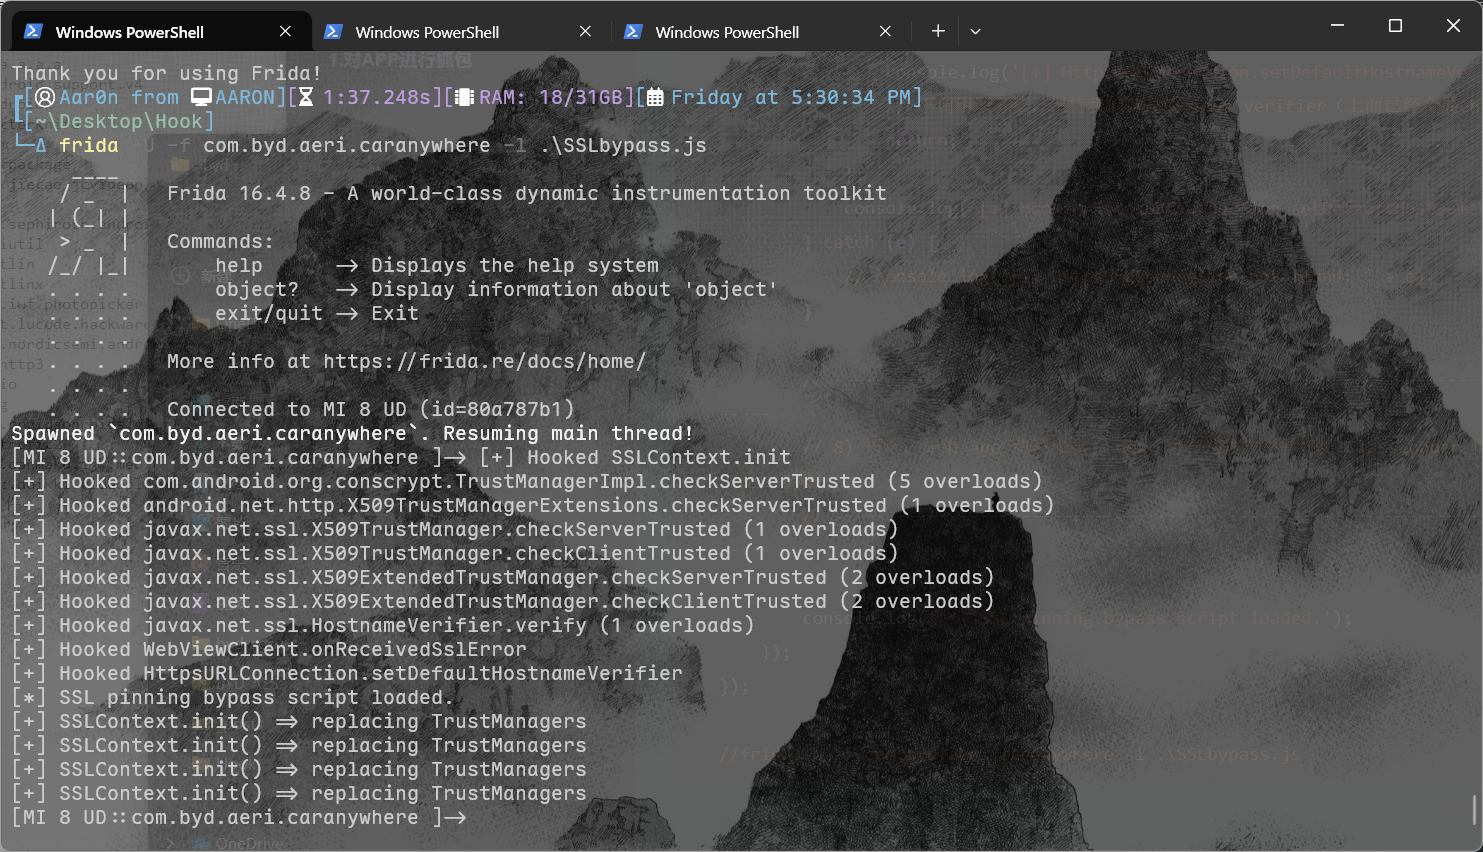Viewport: 1483px width, 852px height.
Task: Click the RAM: 18/31GB reading
Action: point(551,97)
